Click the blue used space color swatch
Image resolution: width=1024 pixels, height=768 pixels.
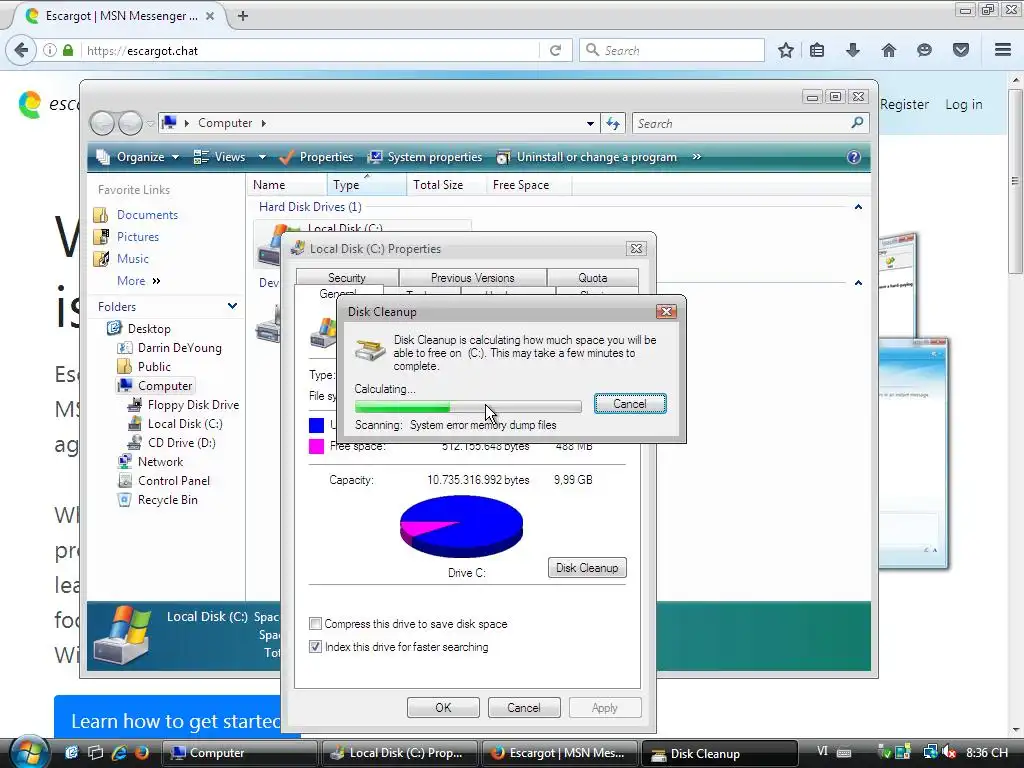click(x=317, y=425)
